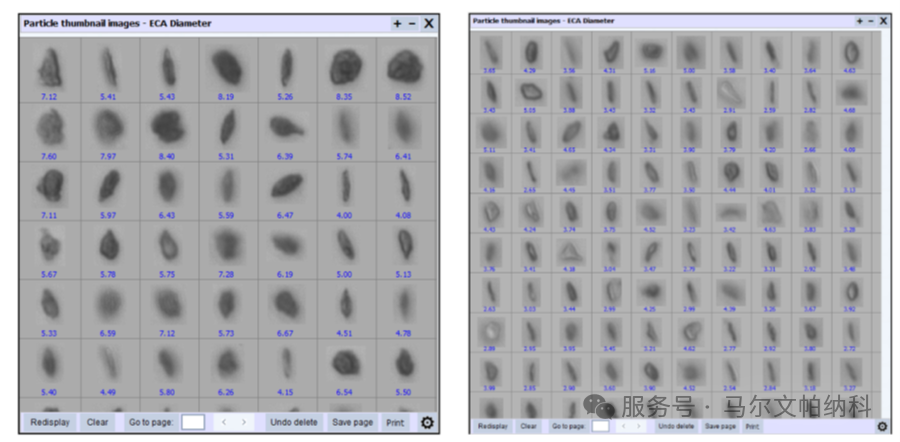
Task: Select particle thumbnail labeled 6.39
Action: tap(286, 127)
